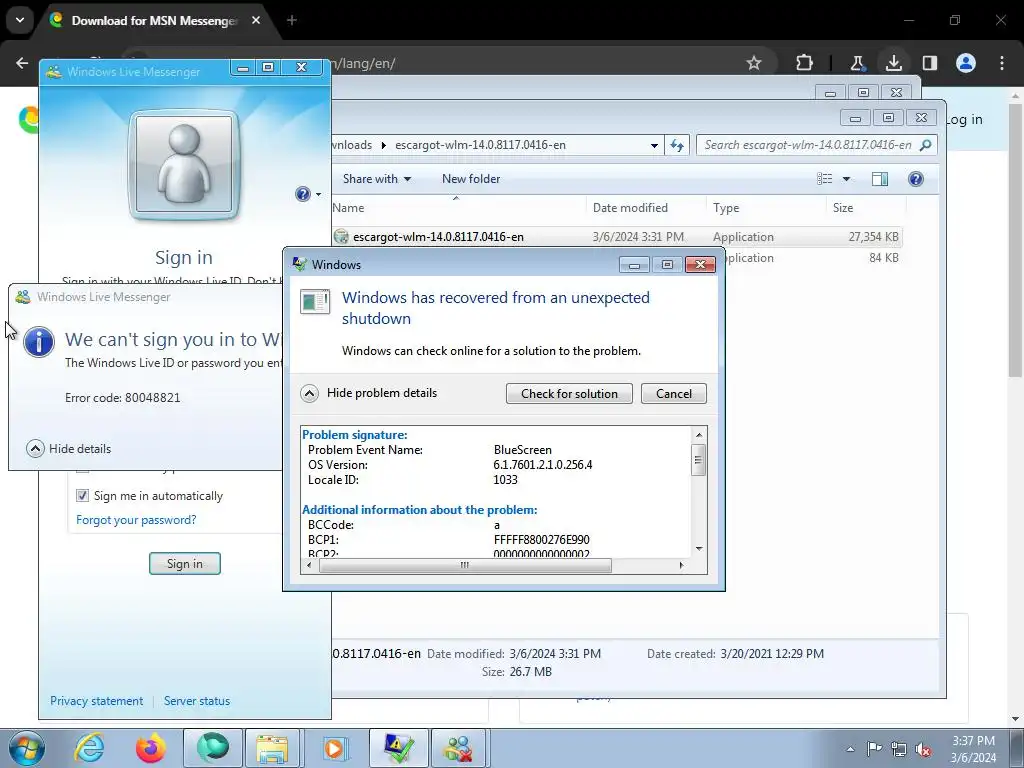The width and height of the screenshot is (1024, 768).
Task: Open a new browser tab
Action: click(x=292, y=20)
